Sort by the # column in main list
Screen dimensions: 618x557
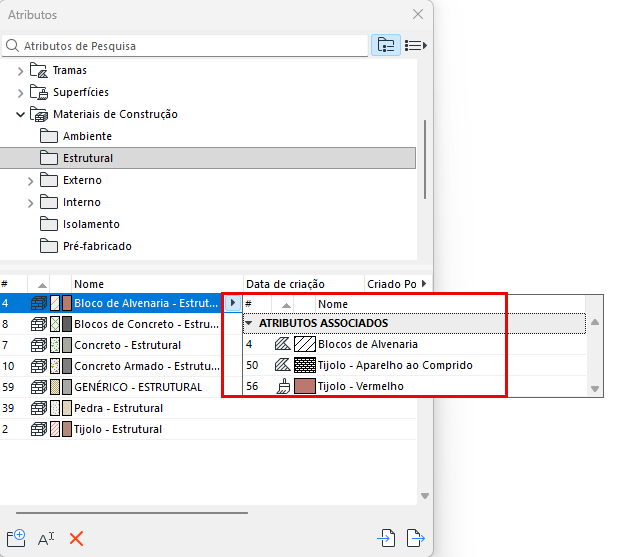tap(13, 284)
